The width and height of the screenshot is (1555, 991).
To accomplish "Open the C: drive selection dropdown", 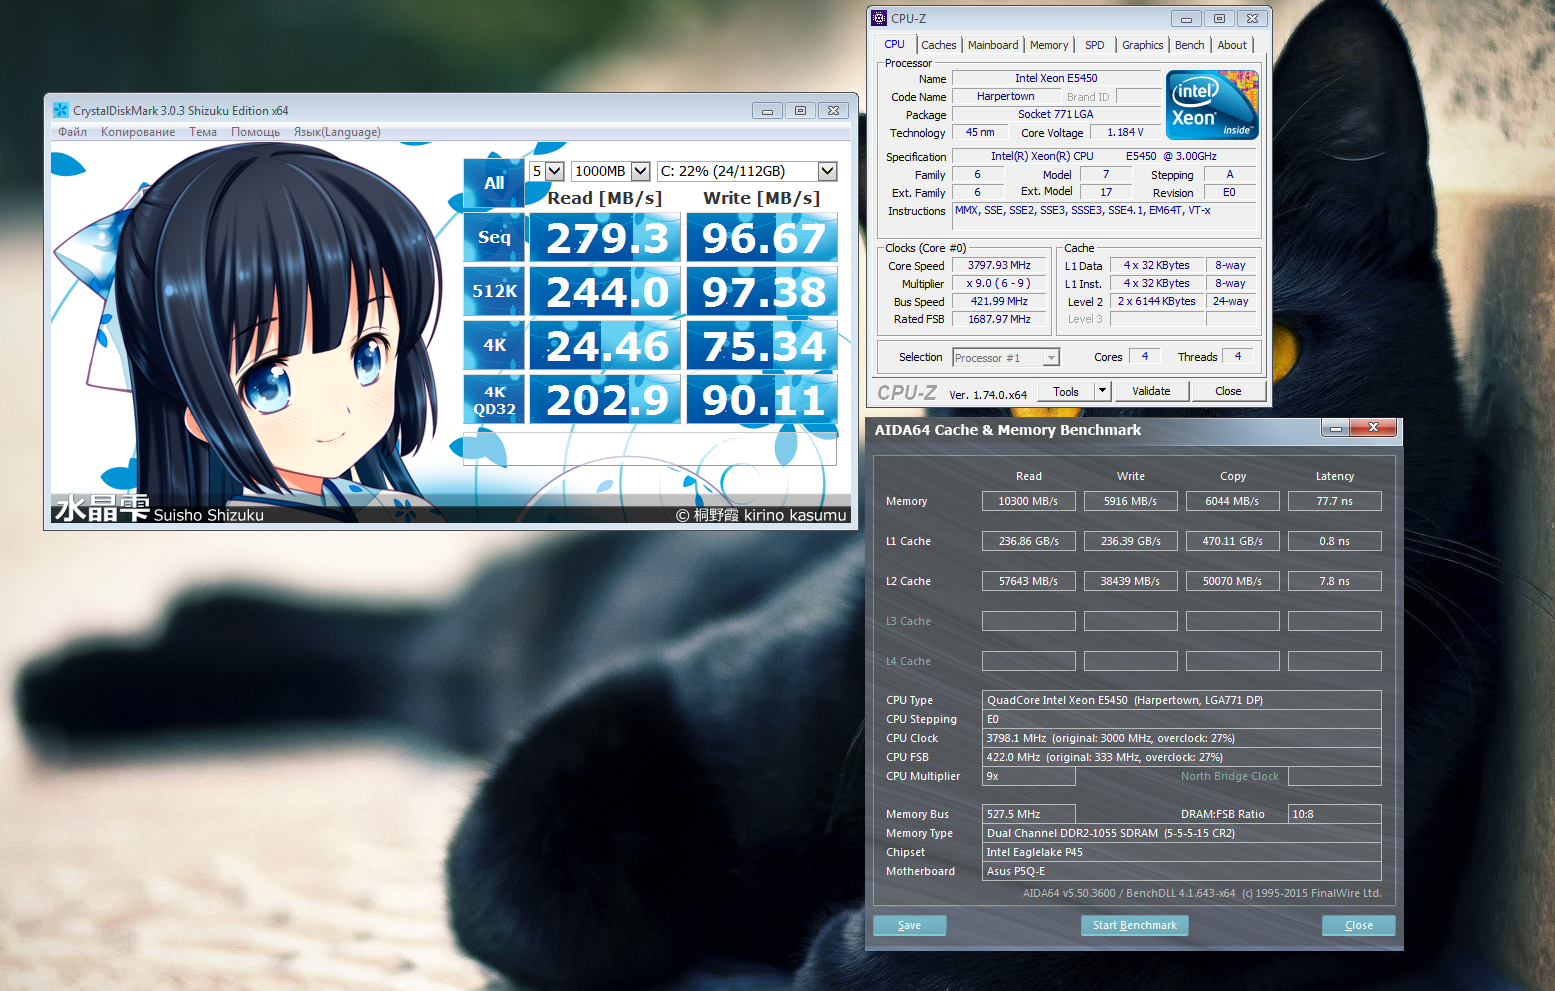I will click(x=746, y=171).
